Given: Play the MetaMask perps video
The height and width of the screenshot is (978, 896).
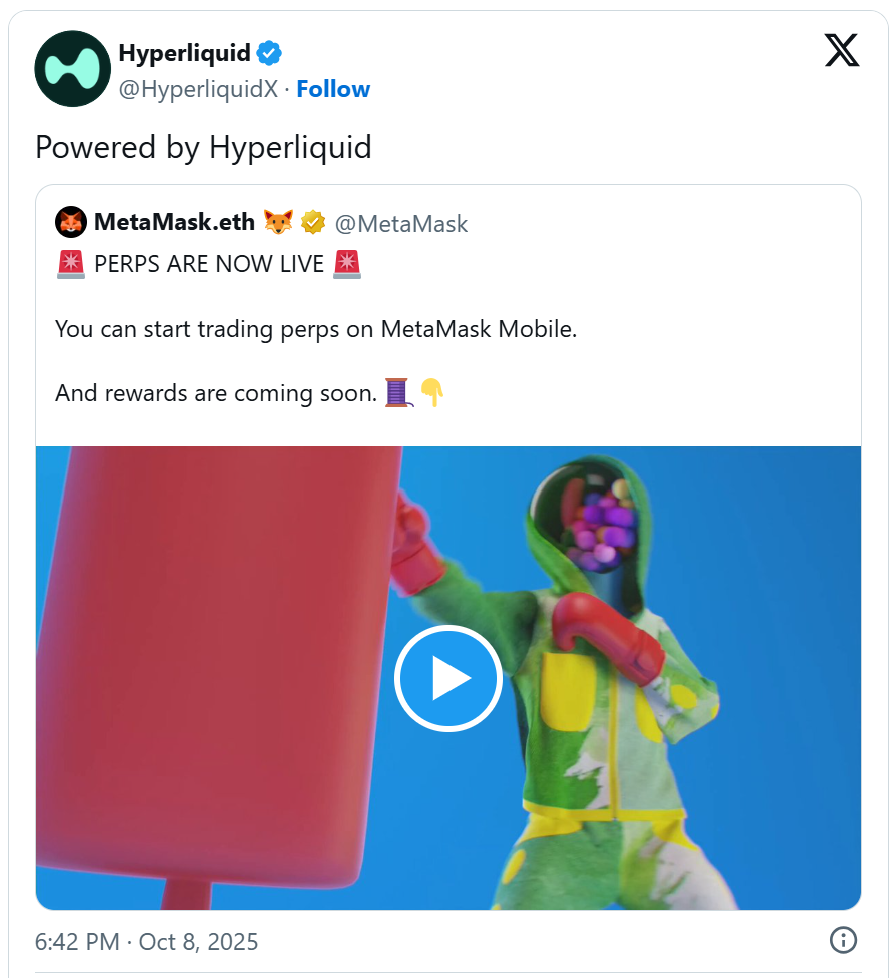Looking at the screenshot, I should pyautogui.click(x=448, y=679).
